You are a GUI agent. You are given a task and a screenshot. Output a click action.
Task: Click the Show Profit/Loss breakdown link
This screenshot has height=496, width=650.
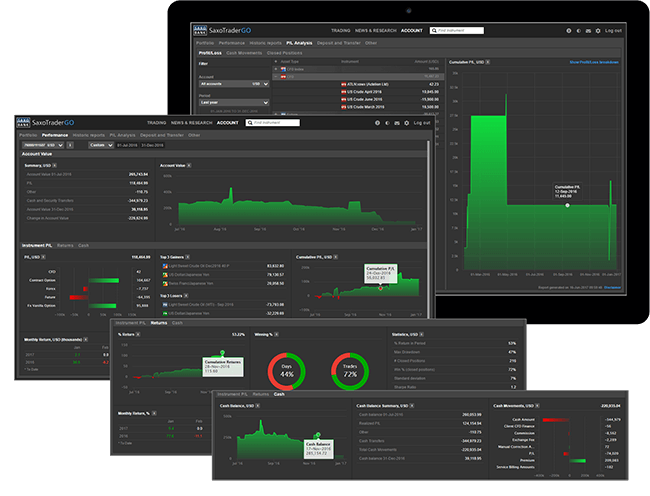point(594,62)
